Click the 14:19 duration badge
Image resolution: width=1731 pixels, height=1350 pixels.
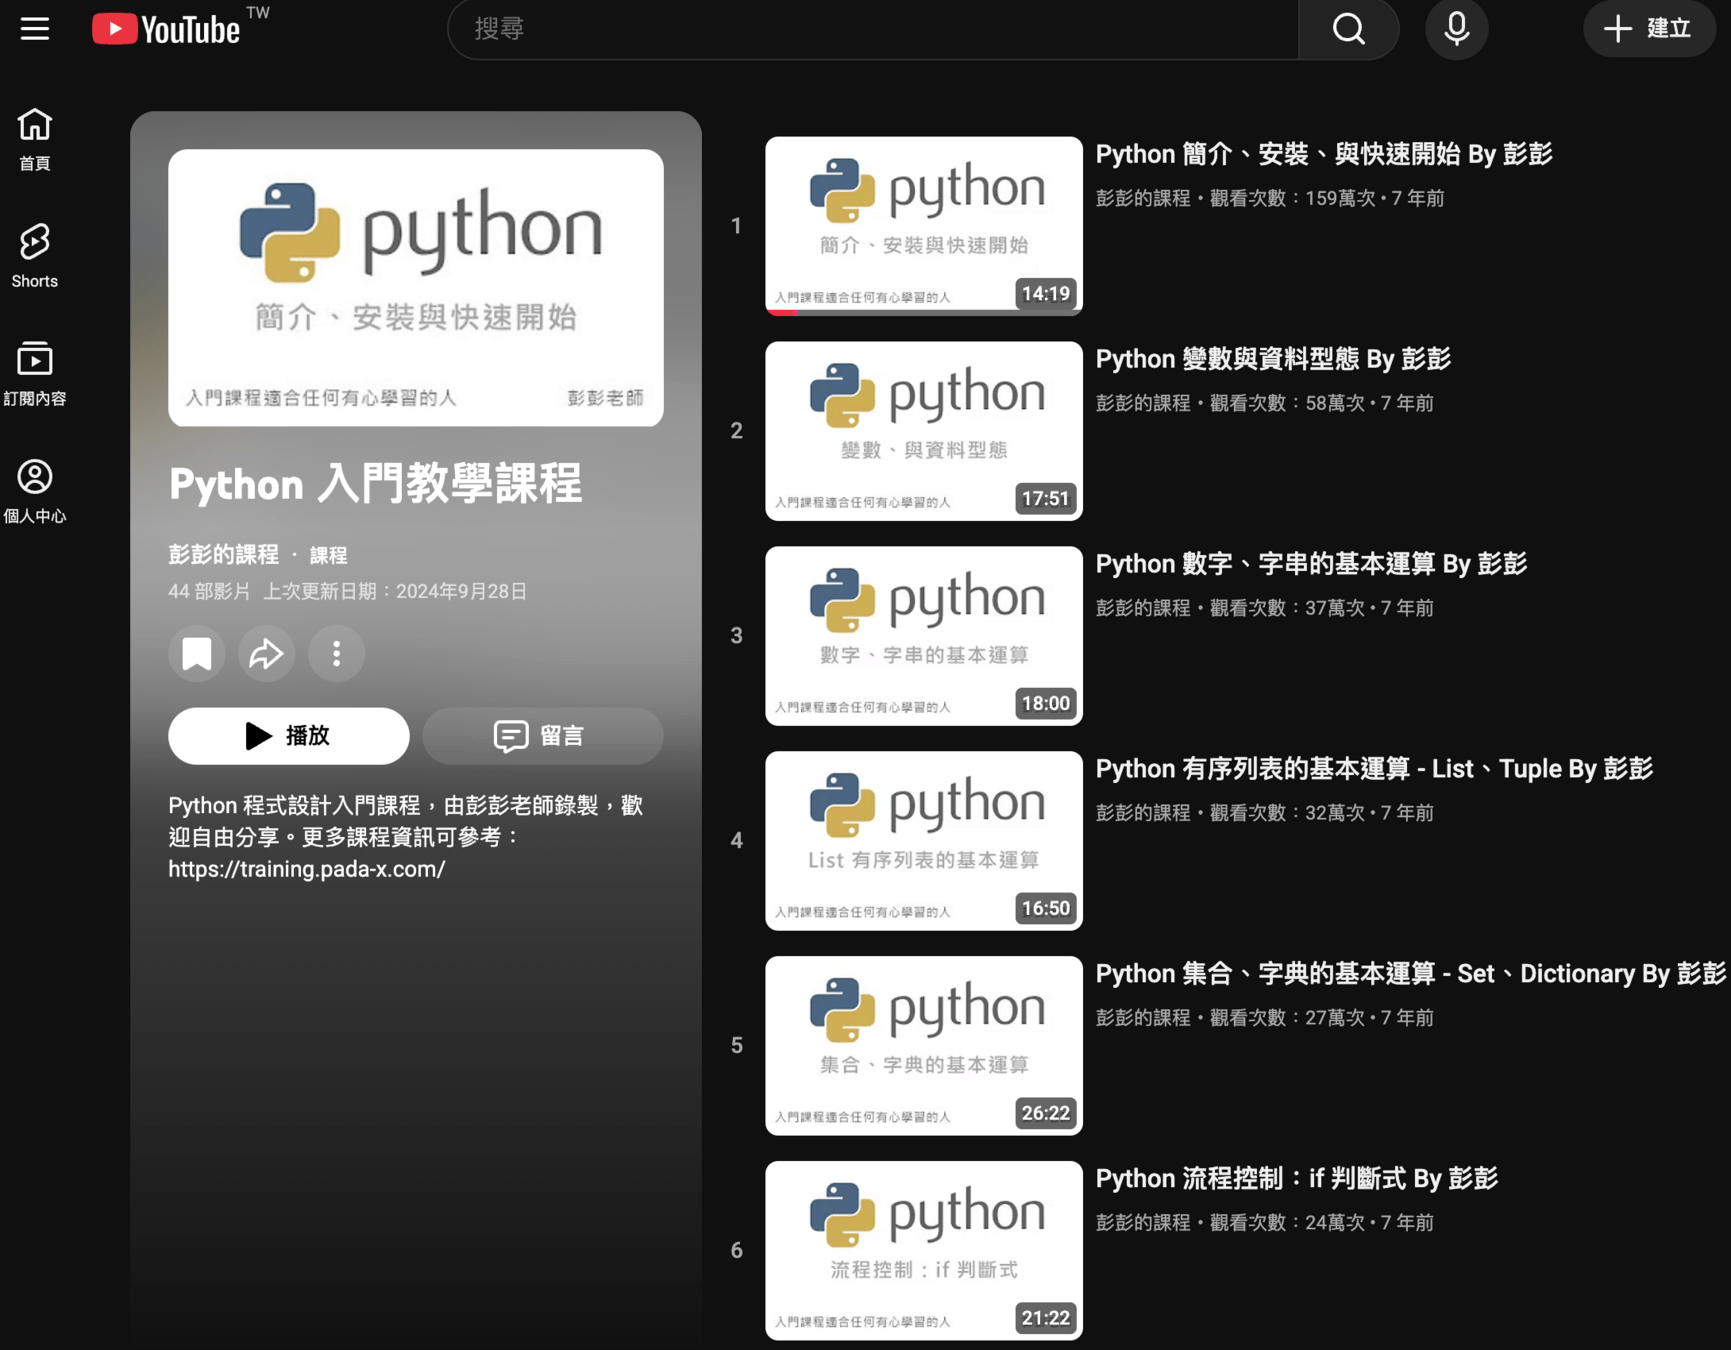[x=1045, y=294]
